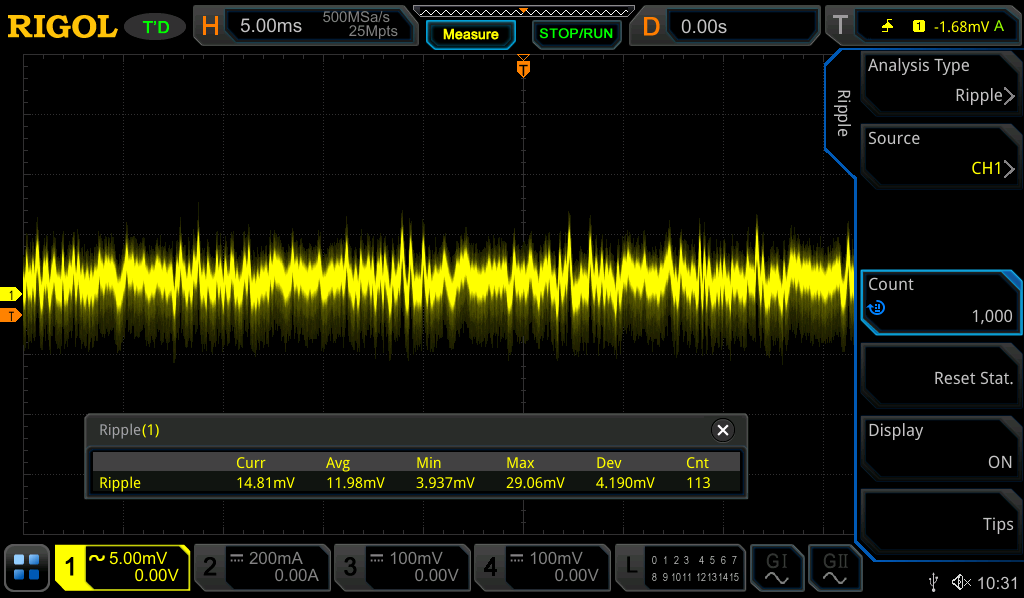Image resolution: width=1024 pixels, height=598 pixels.
Task: Click the 10:31 clock display
Action: tap(997, 582)
